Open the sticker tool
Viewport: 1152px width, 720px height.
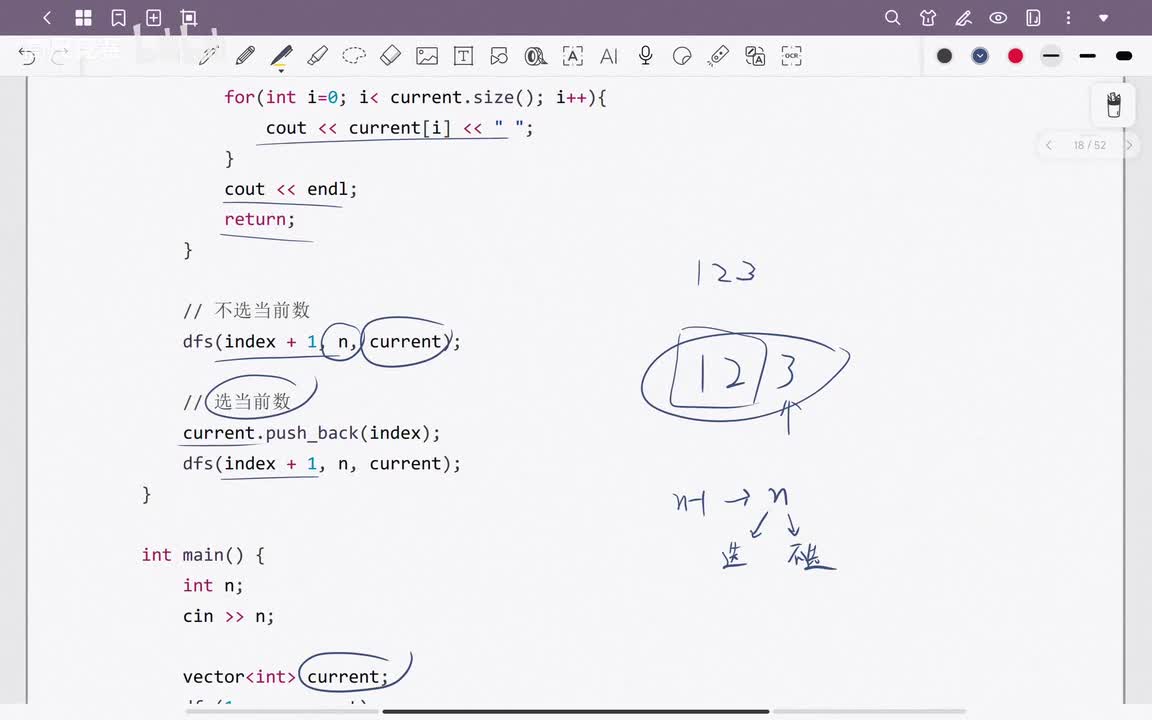(x=682, y=56)
